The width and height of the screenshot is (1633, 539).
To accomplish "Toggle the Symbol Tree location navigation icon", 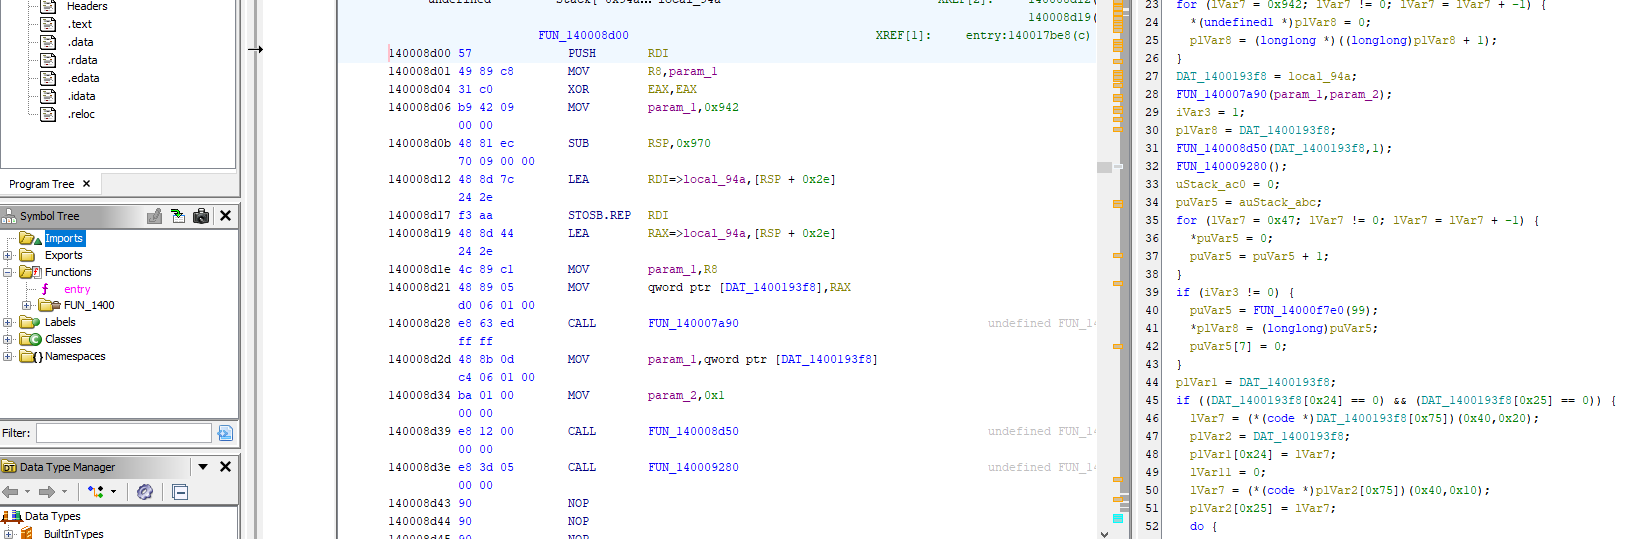I will pos(177,216).
